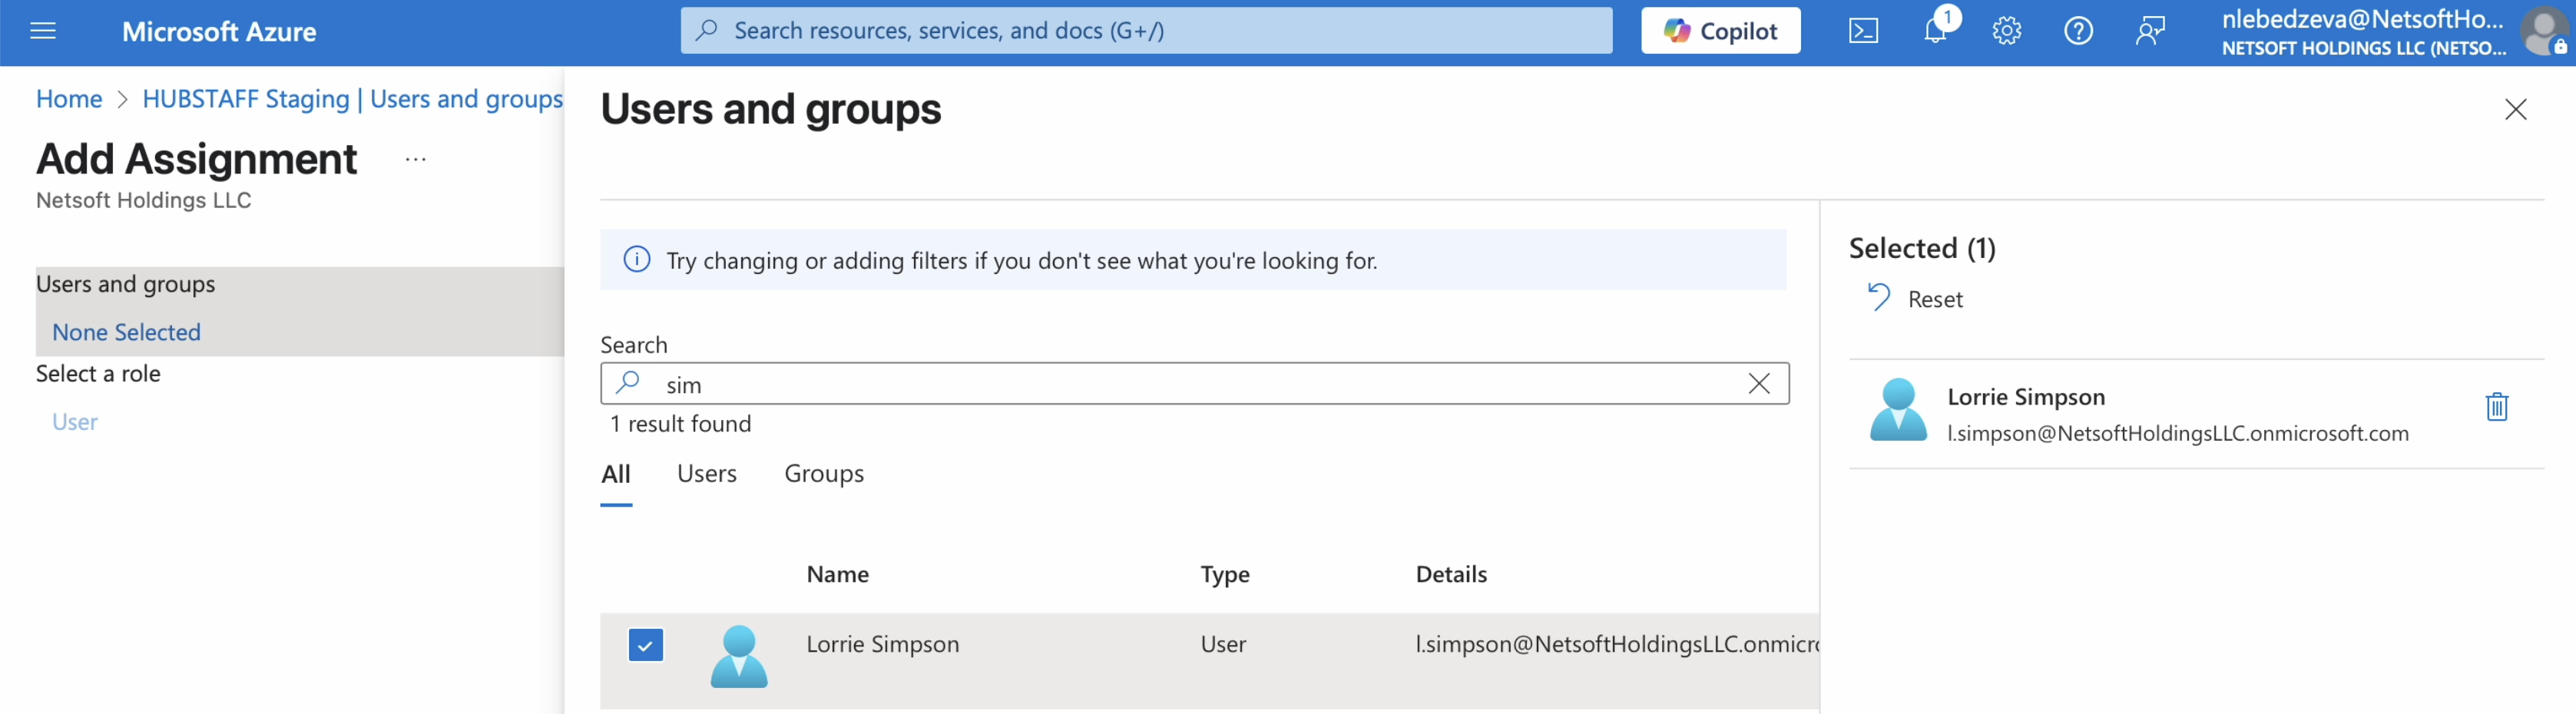The width and height of the screenshot is (2576, 714).
Task: Click the user search field containing sim
Action: (x=1194, y=384)
